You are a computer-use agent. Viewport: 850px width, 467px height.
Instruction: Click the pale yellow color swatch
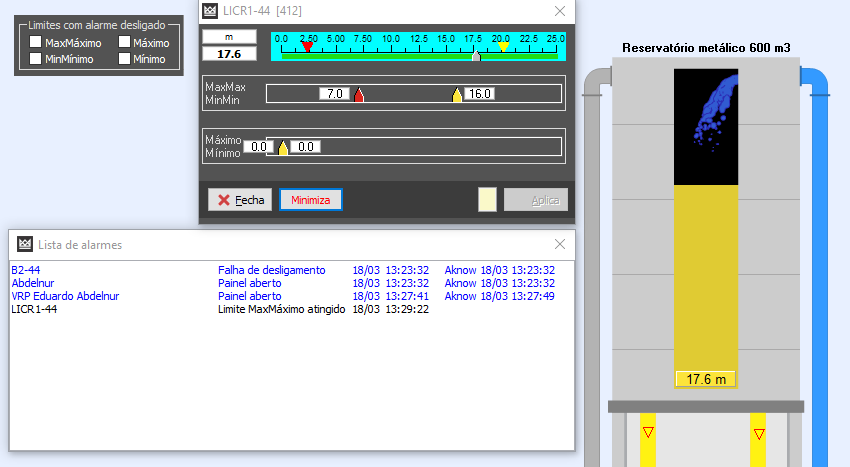(487, 200)
